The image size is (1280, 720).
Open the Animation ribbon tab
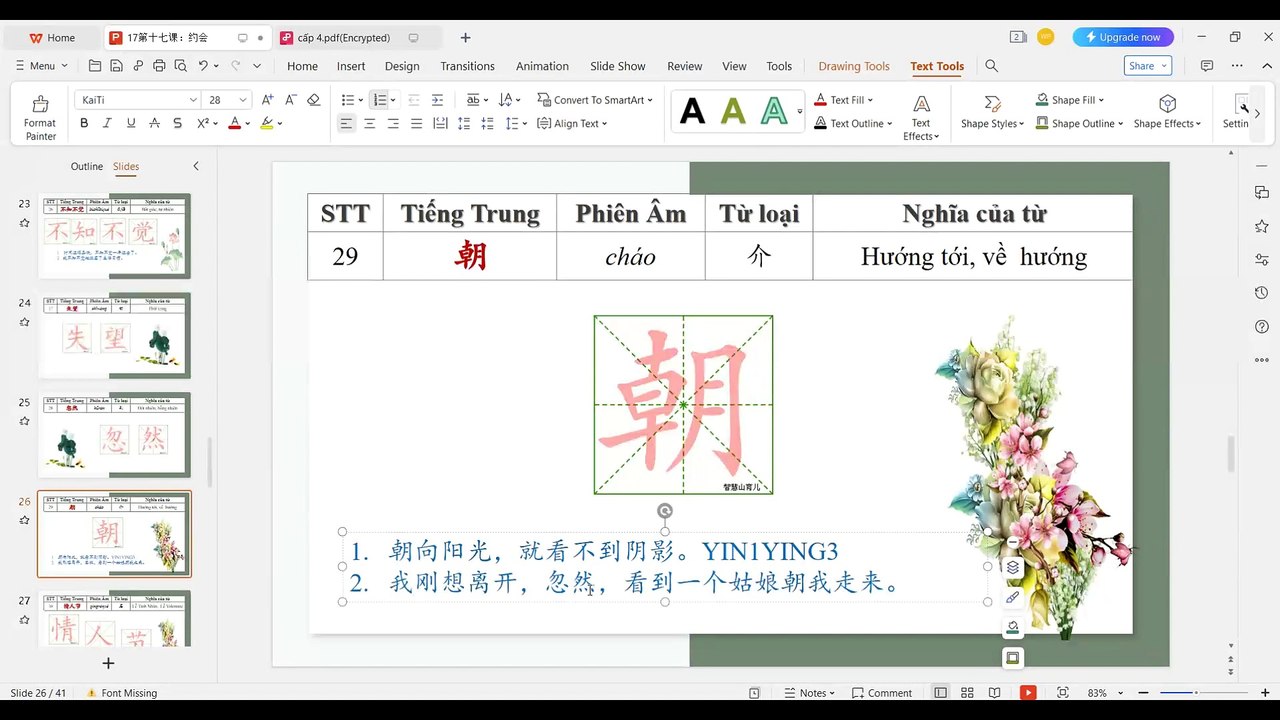(542, 66)
